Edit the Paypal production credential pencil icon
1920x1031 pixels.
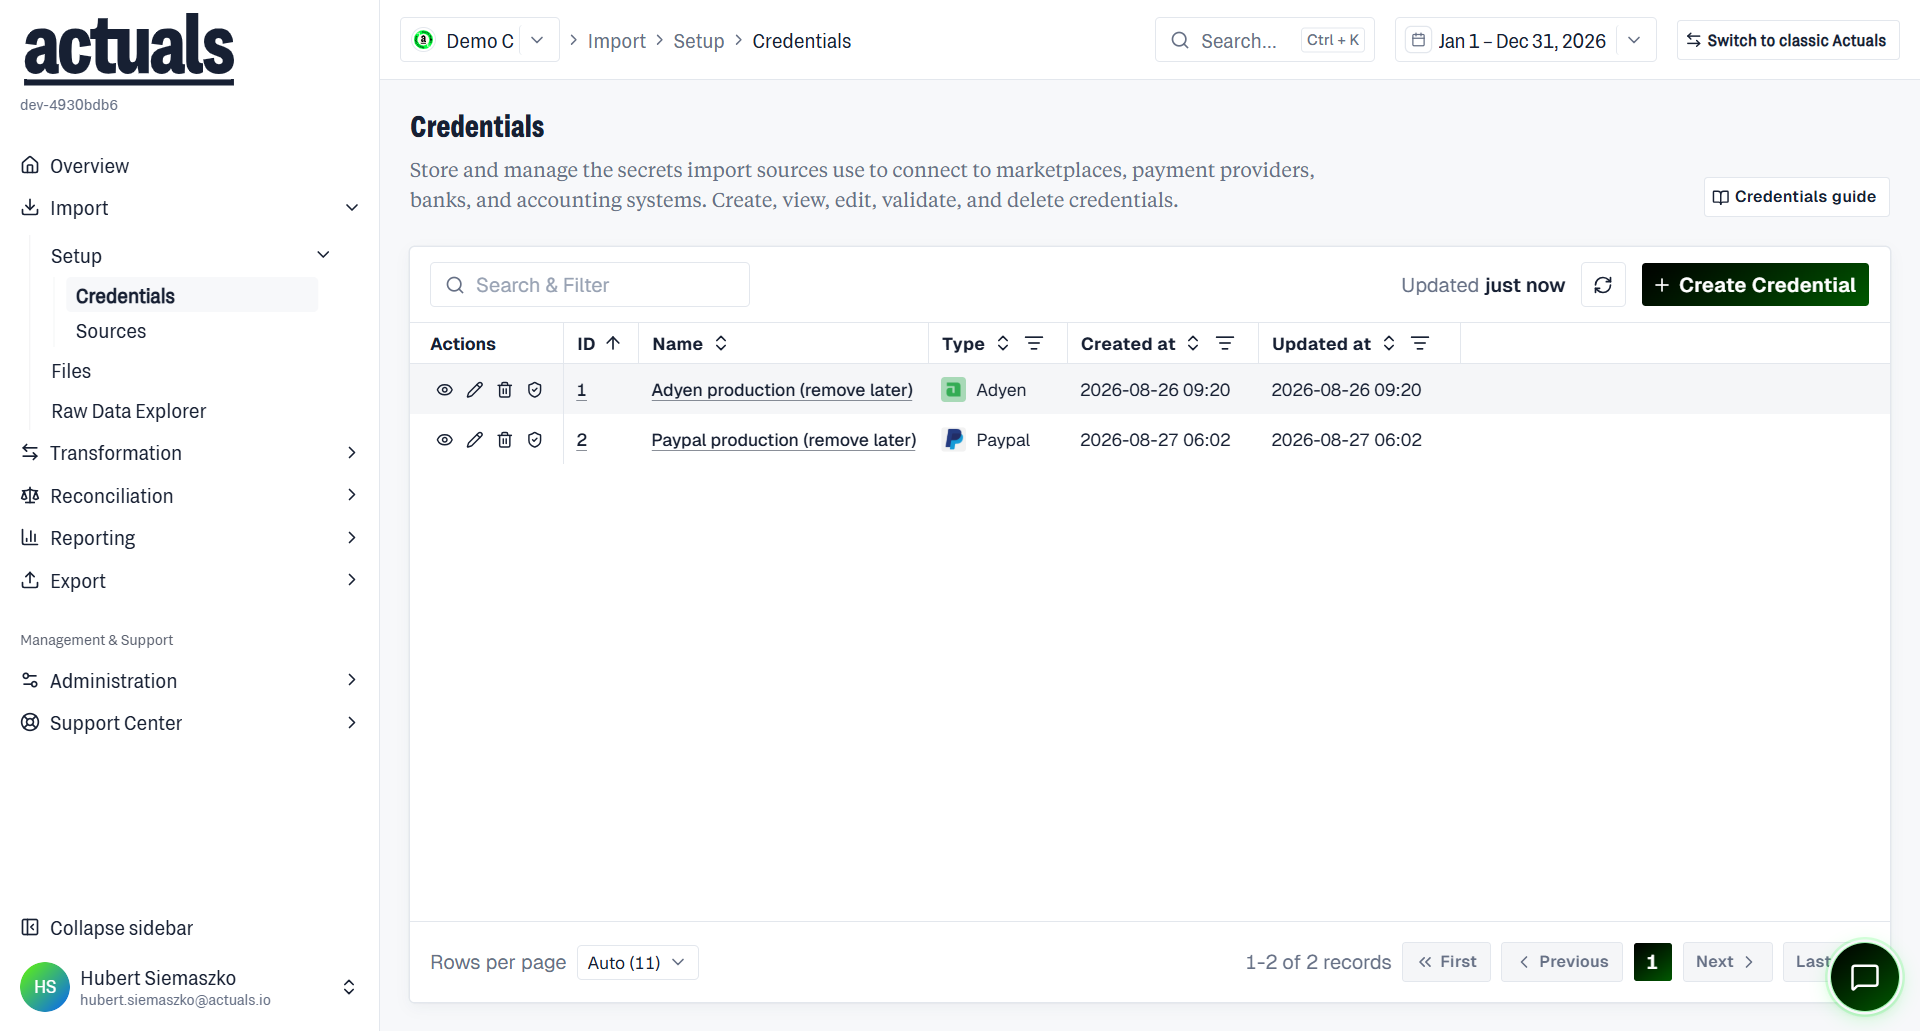pyautogui.click(x=475, y=440)
